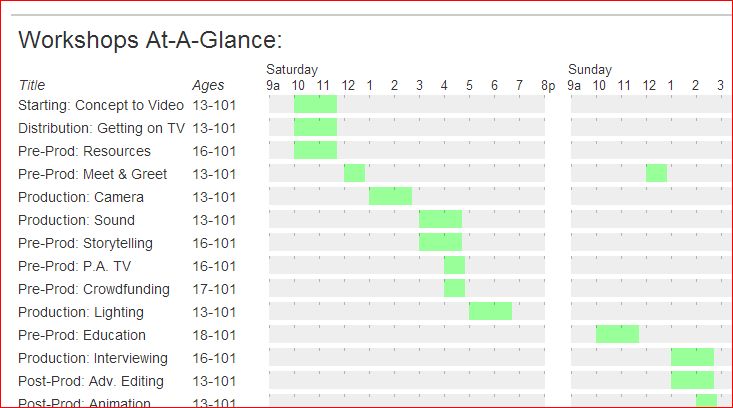Select Sunday Meet & Greet green block

tap(656, 173)
